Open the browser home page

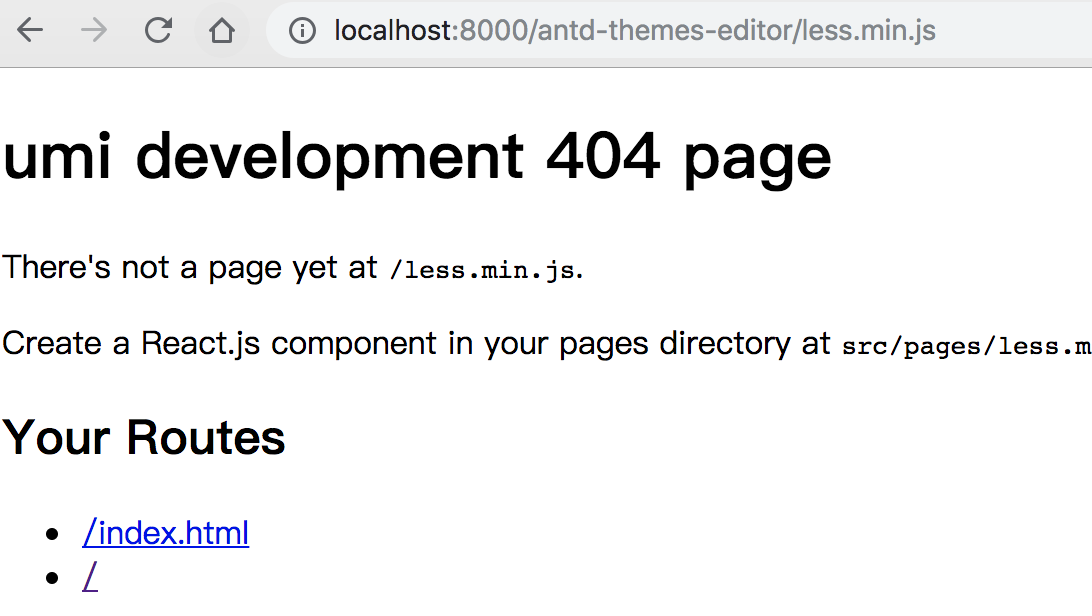click(222, 31)
